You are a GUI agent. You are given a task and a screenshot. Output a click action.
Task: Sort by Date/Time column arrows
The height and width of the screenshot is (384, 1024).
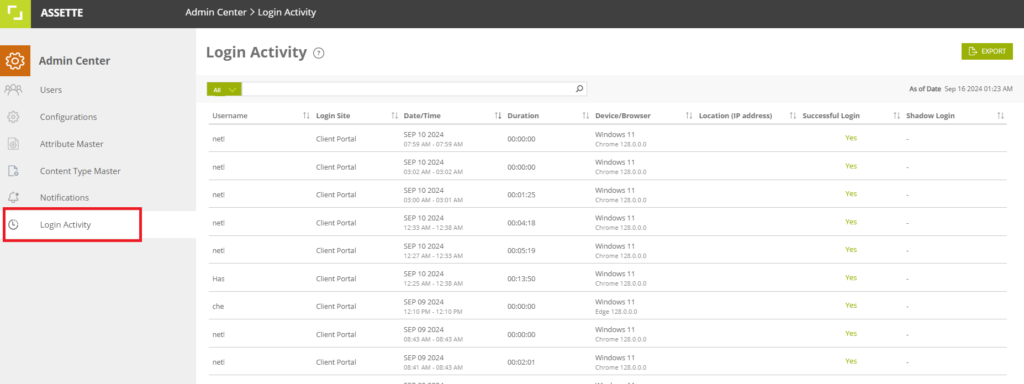tap(498, 116)
